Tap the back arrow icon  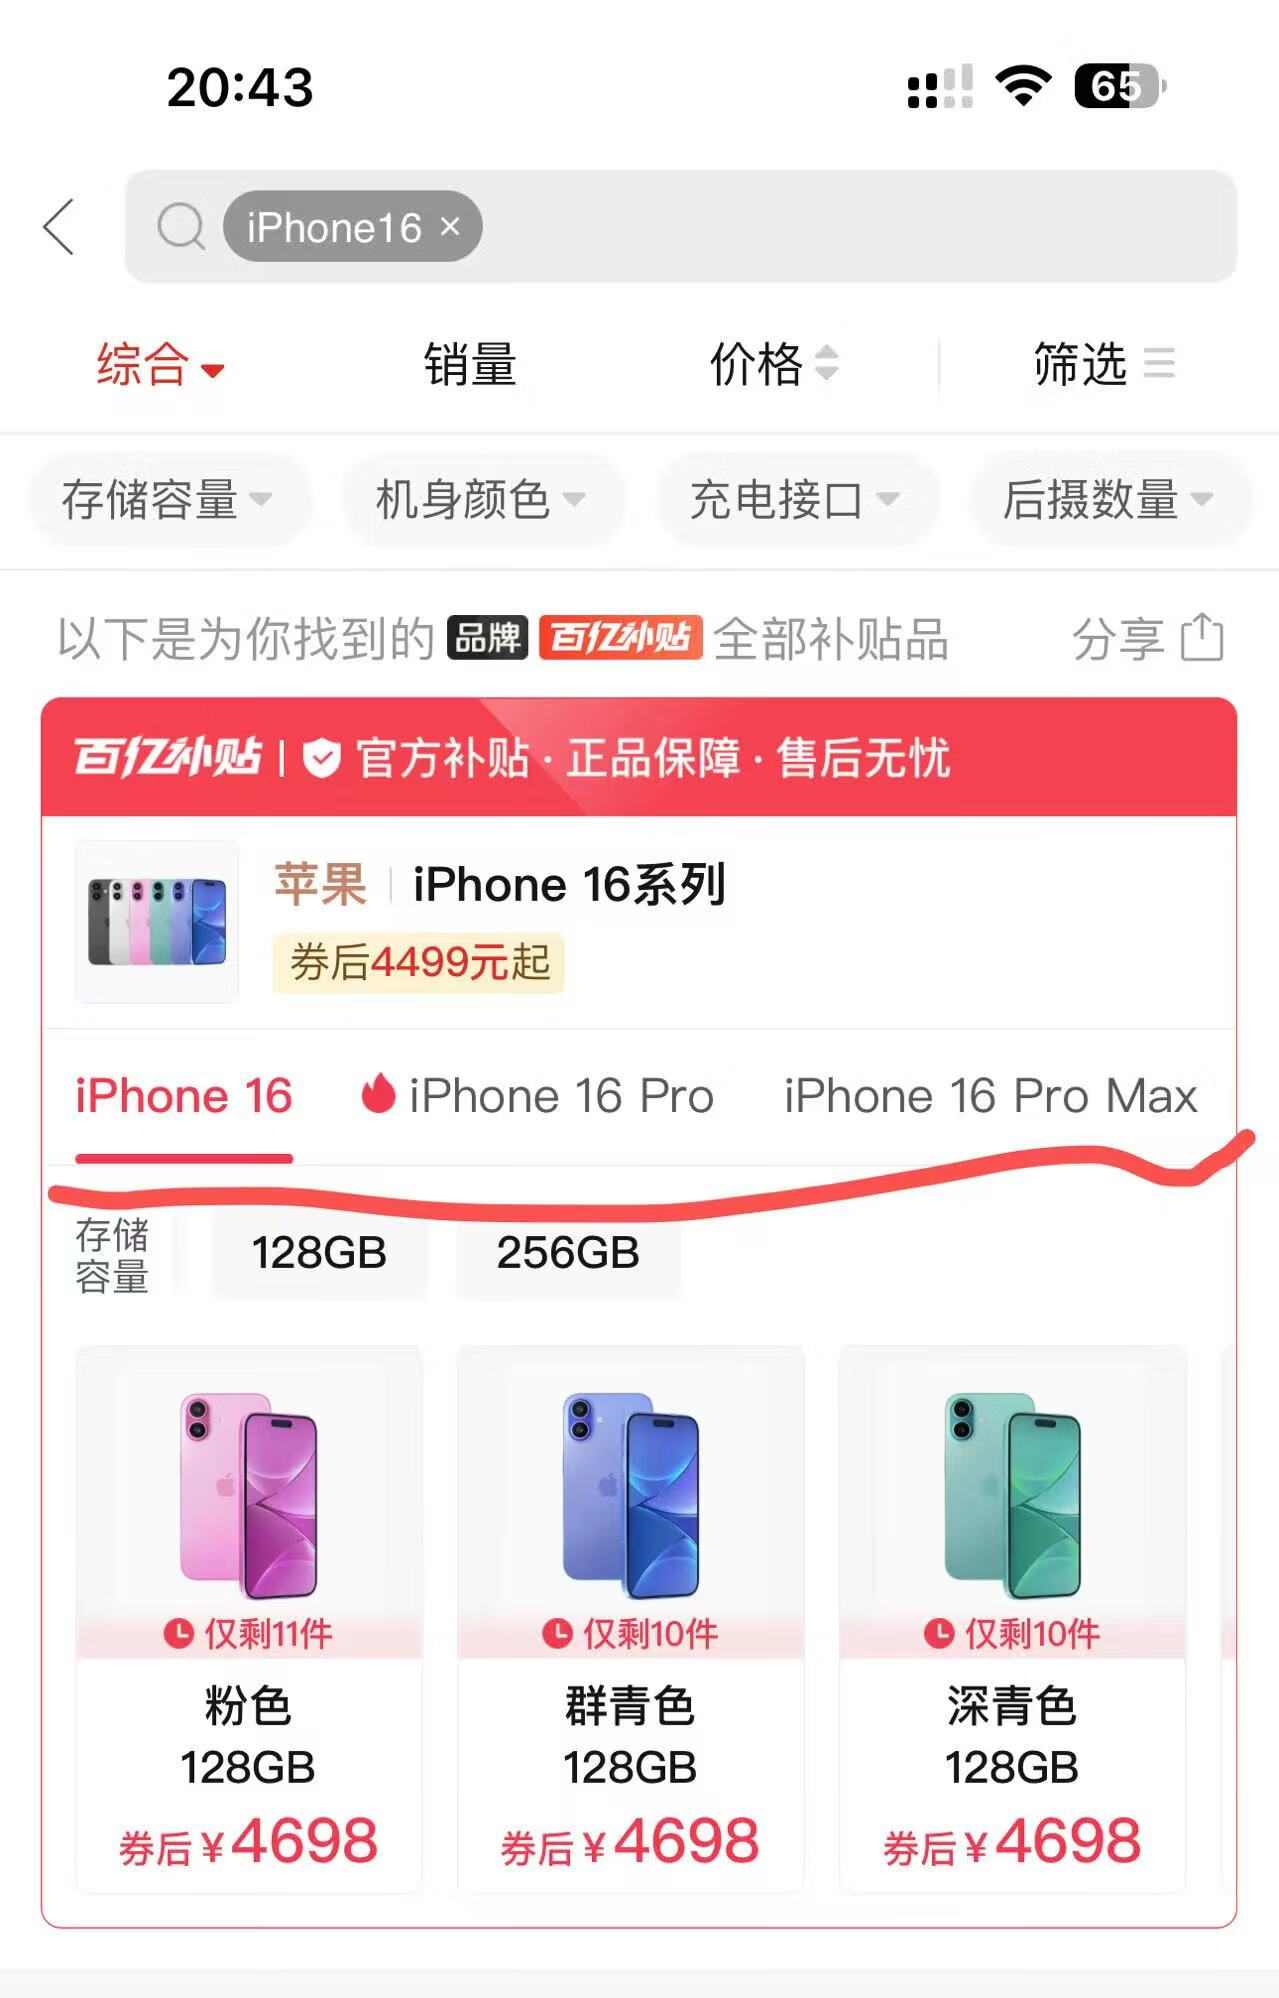click(x=59, y=227)
